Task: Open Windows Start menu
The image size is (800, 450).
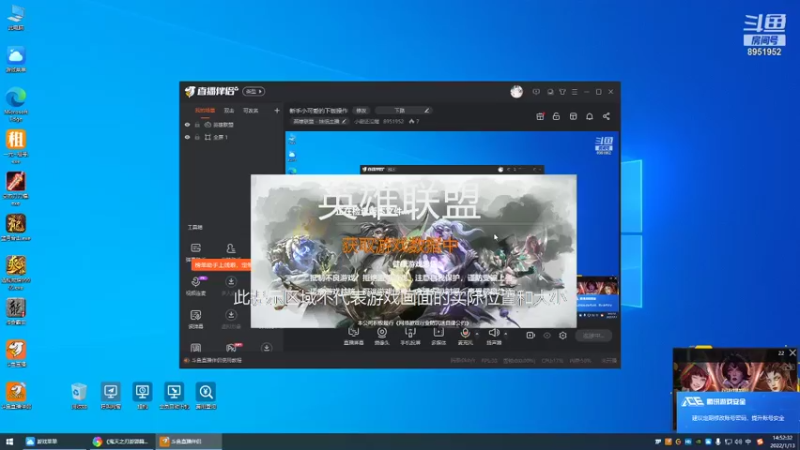Action: (9, 441)
